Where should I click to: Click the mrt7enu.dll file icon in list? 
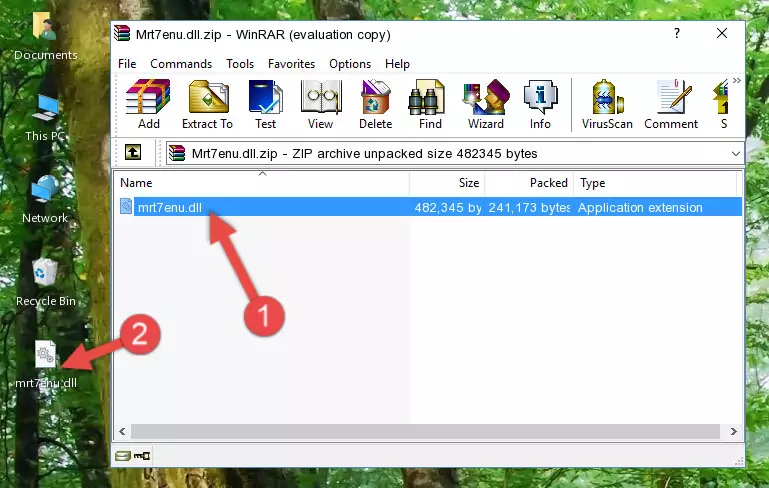[x=126, y=206]
